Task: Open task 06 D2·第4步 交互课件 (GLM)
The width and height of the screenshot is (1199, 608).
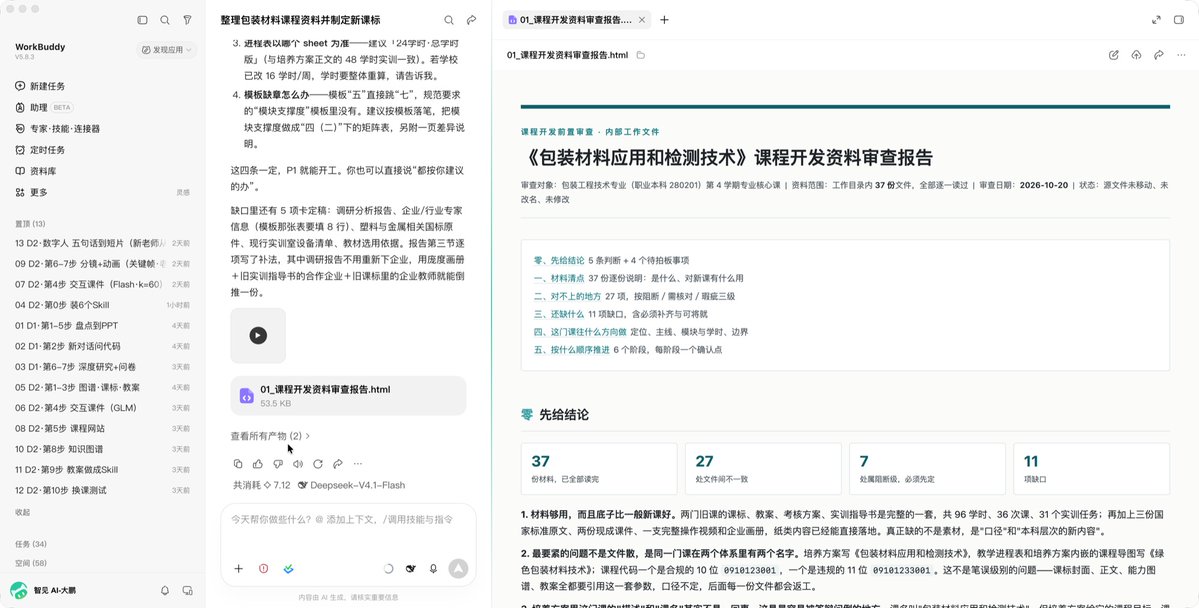Action: tap(102, 408)
